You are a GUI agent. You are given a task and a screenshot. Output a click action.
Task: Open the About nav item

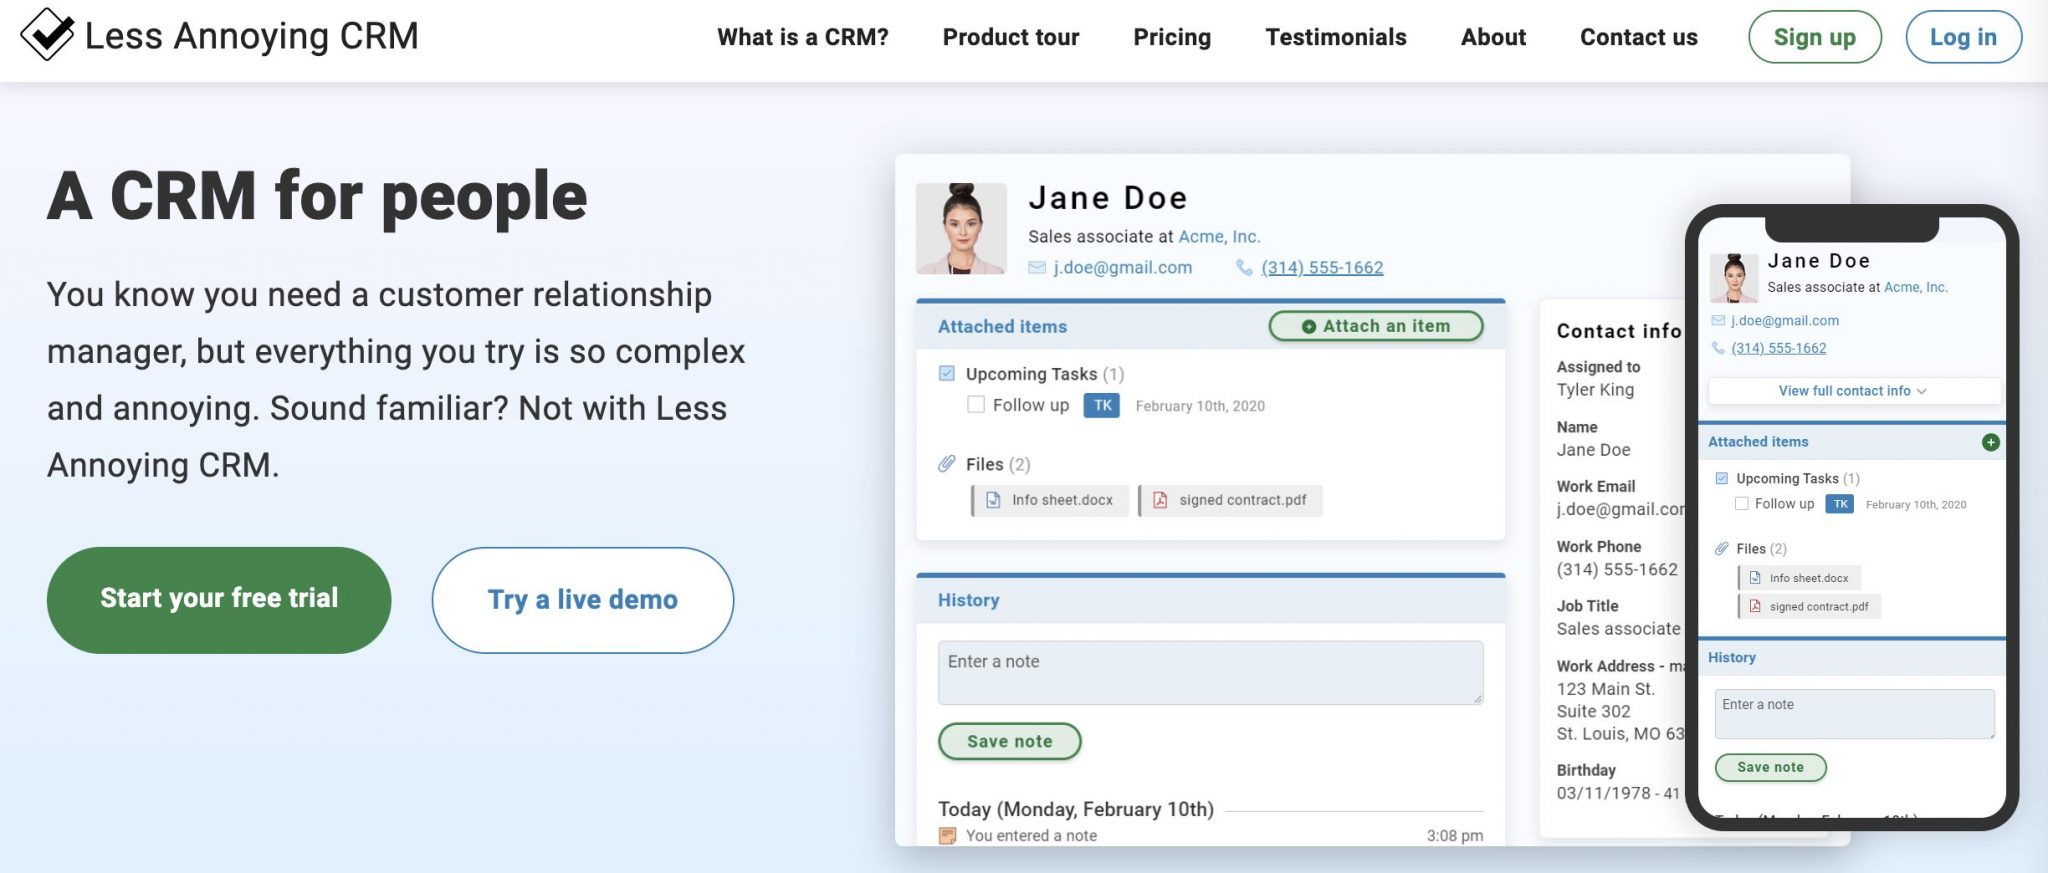tap(1493, 37)
